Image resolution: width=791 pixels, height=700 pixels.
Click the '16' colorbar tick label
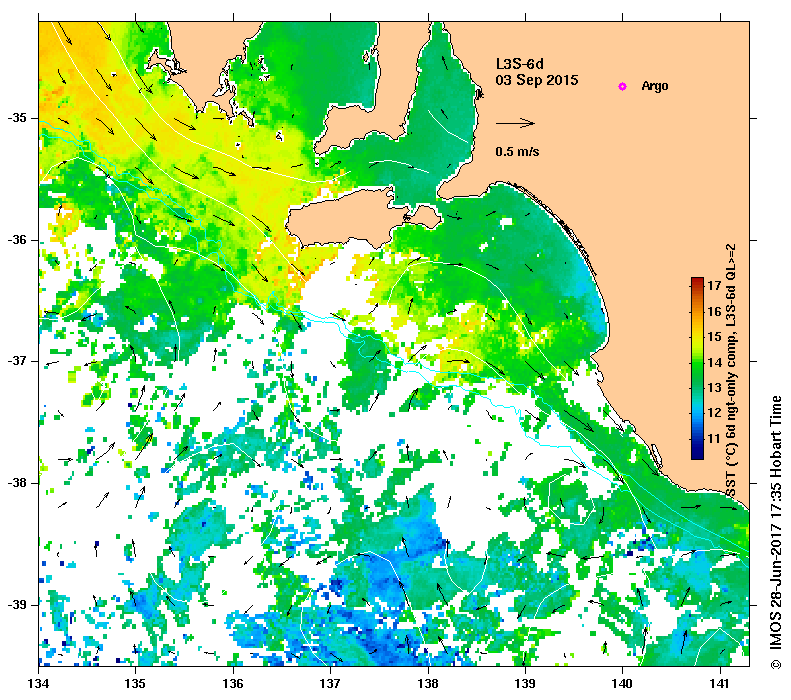[x=714, y=312]
